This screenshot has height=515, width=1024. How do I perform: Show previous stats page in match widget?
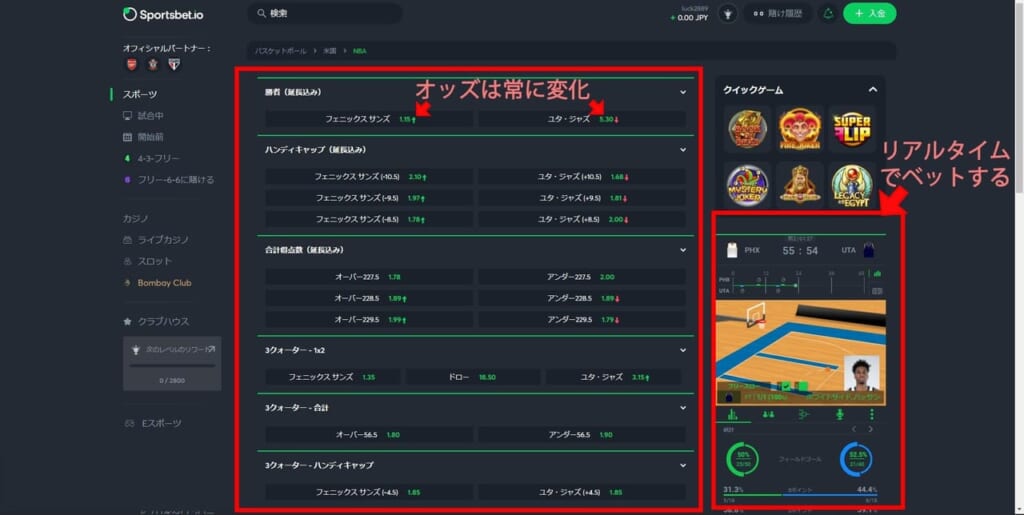(x=854, y=429)
